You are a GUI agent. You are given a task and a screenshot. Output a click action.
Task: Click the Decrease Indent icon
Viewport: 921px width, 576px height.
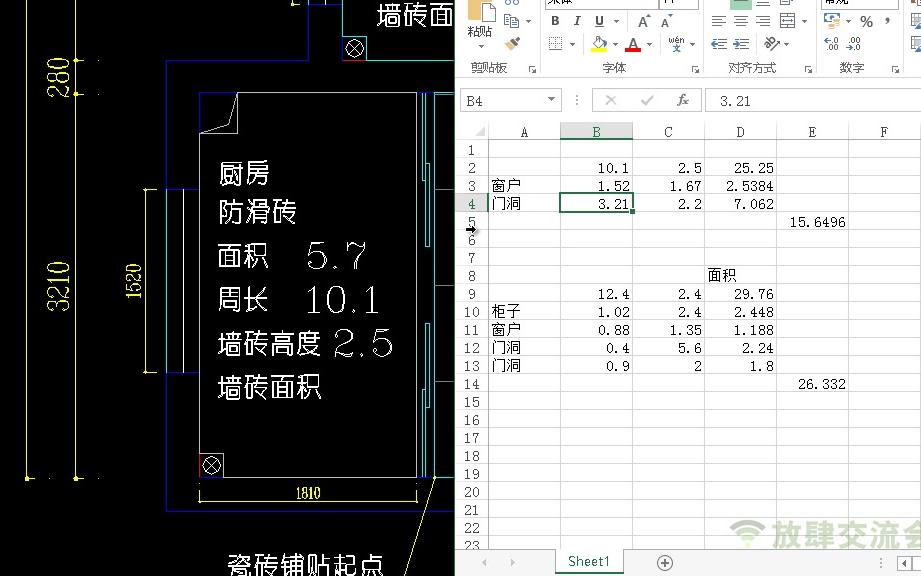(x=720, y=43)
